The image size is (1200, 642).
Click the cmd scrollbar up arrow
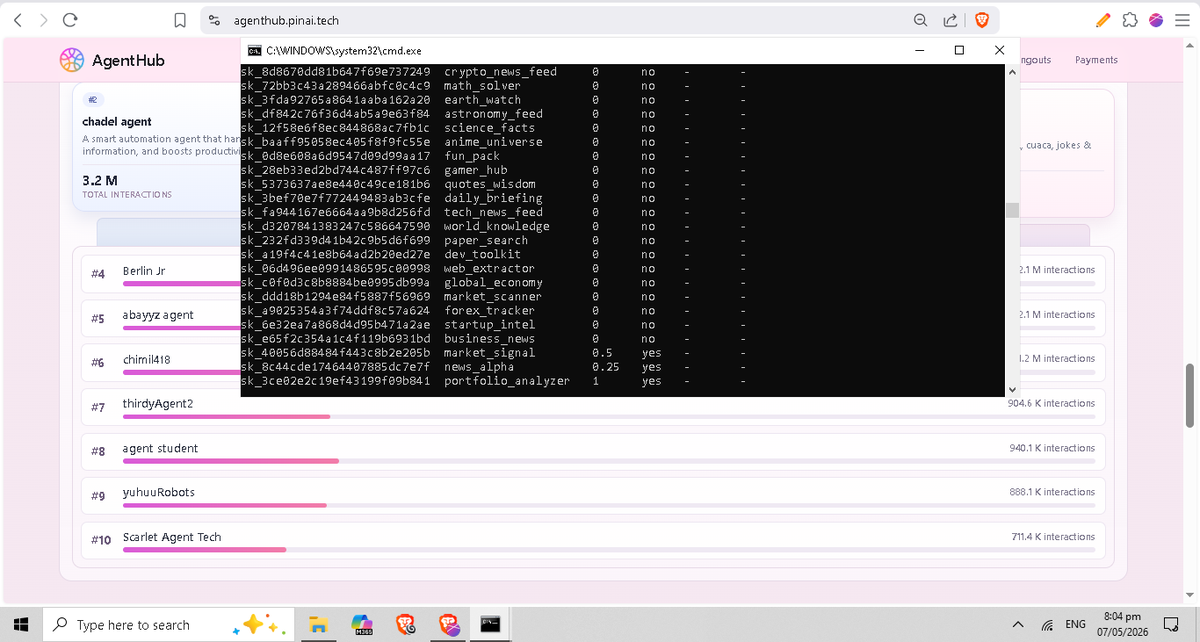1011,73
